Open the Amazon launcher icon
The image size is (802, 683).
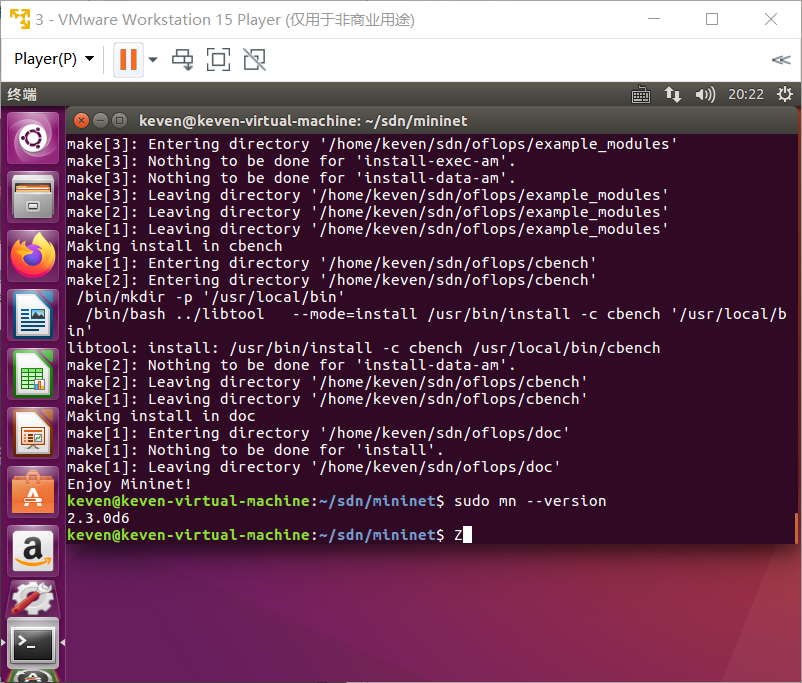33,552
